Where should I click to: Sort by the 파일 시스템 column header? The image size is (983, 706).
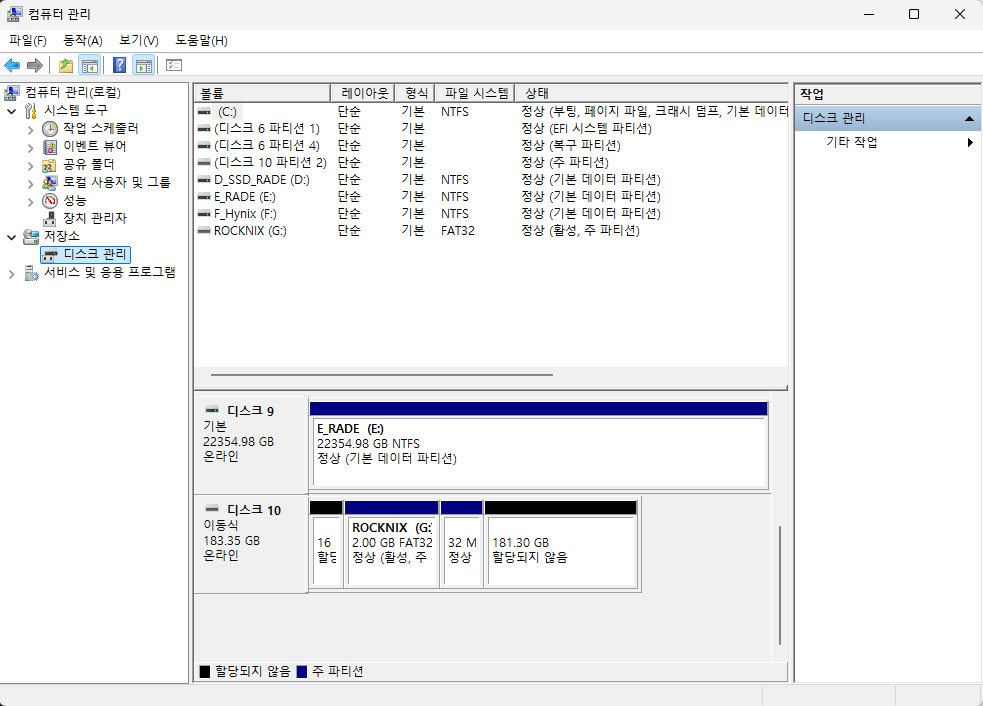click(475, 93)
